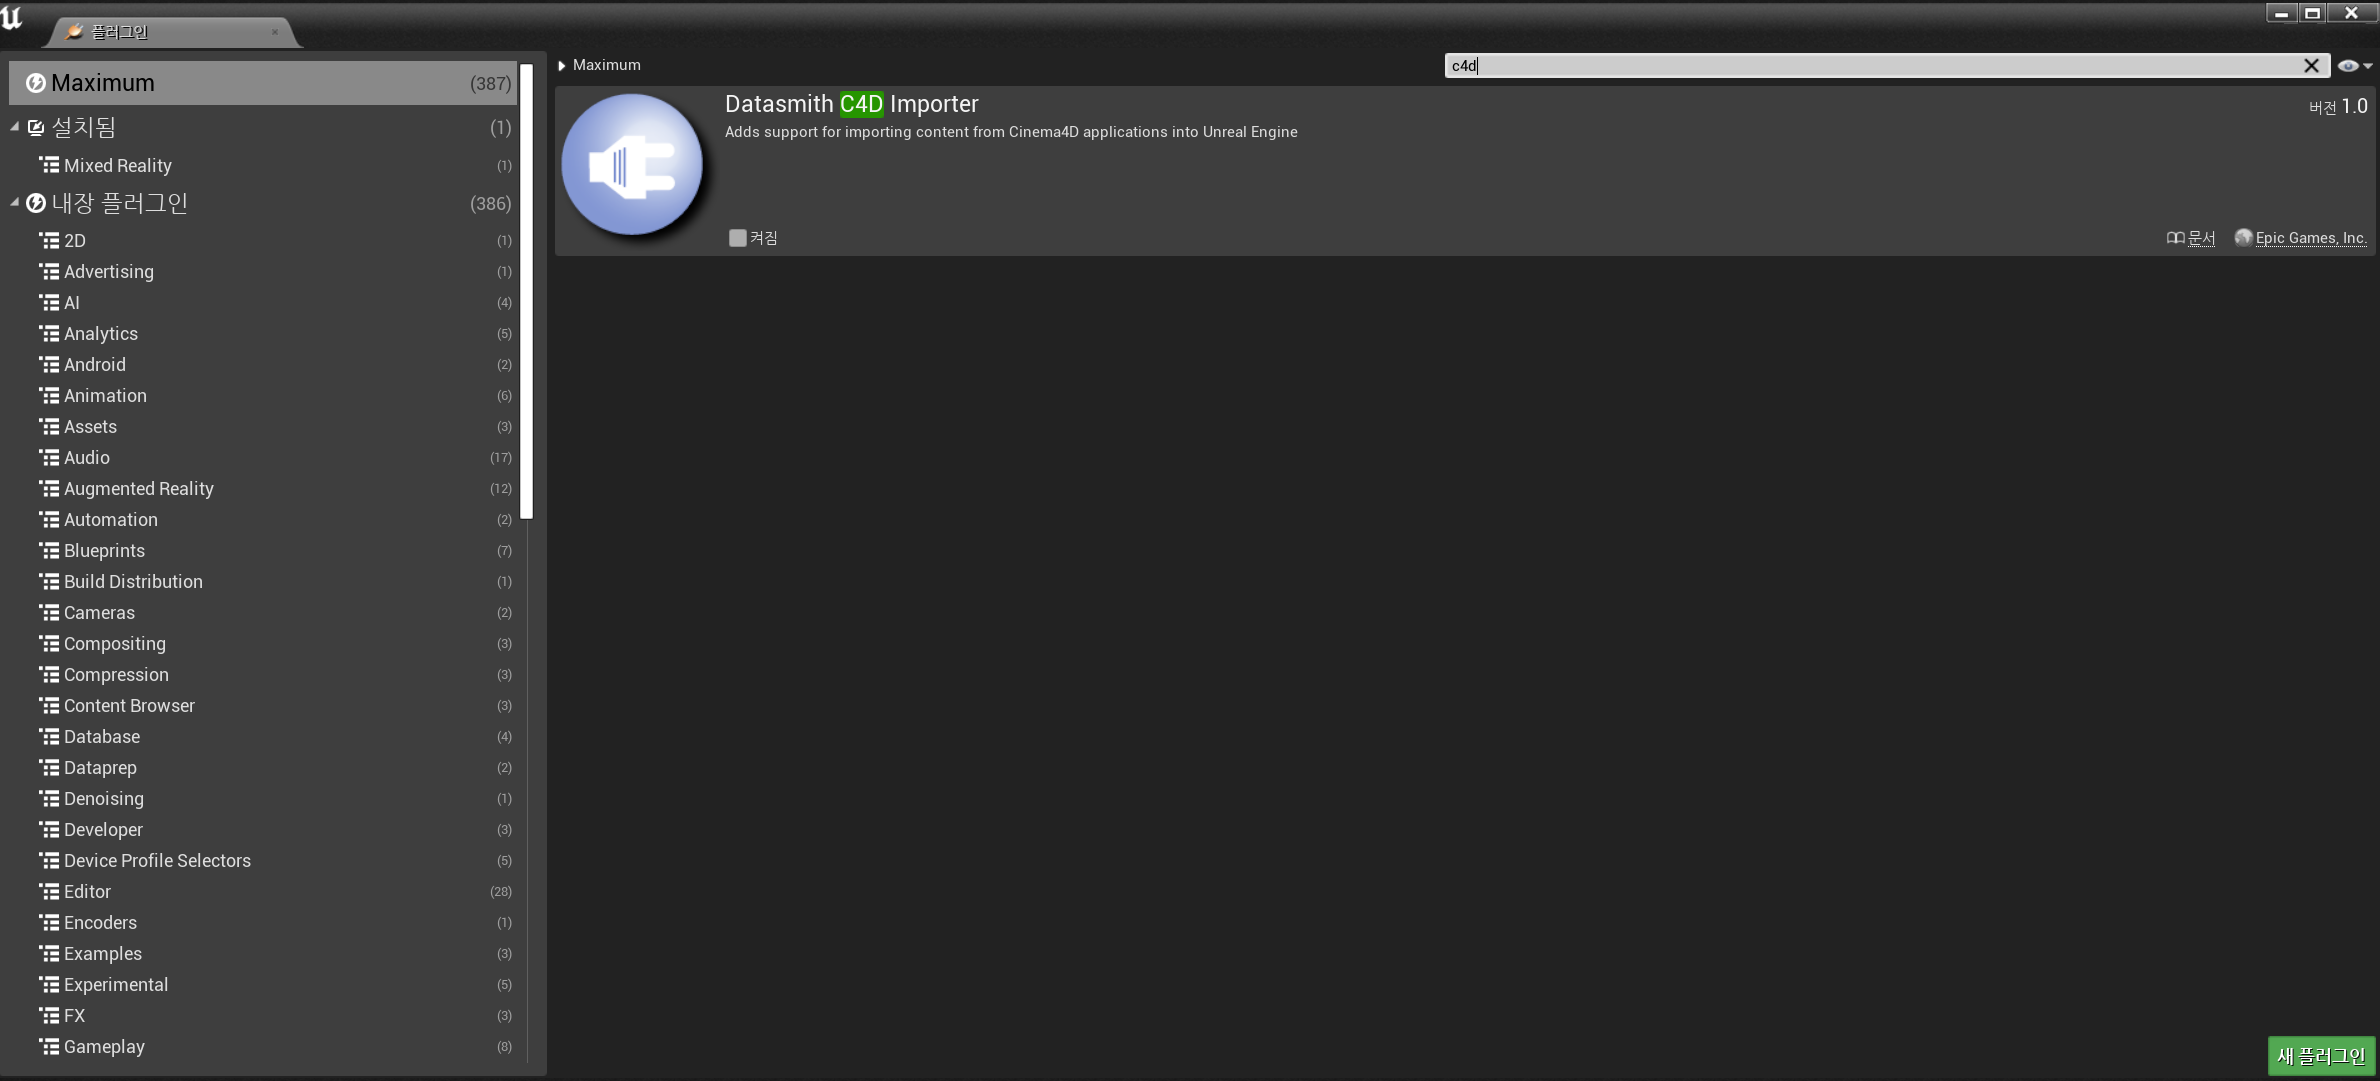Select the Build Distribution category

[x=263, y=582]
